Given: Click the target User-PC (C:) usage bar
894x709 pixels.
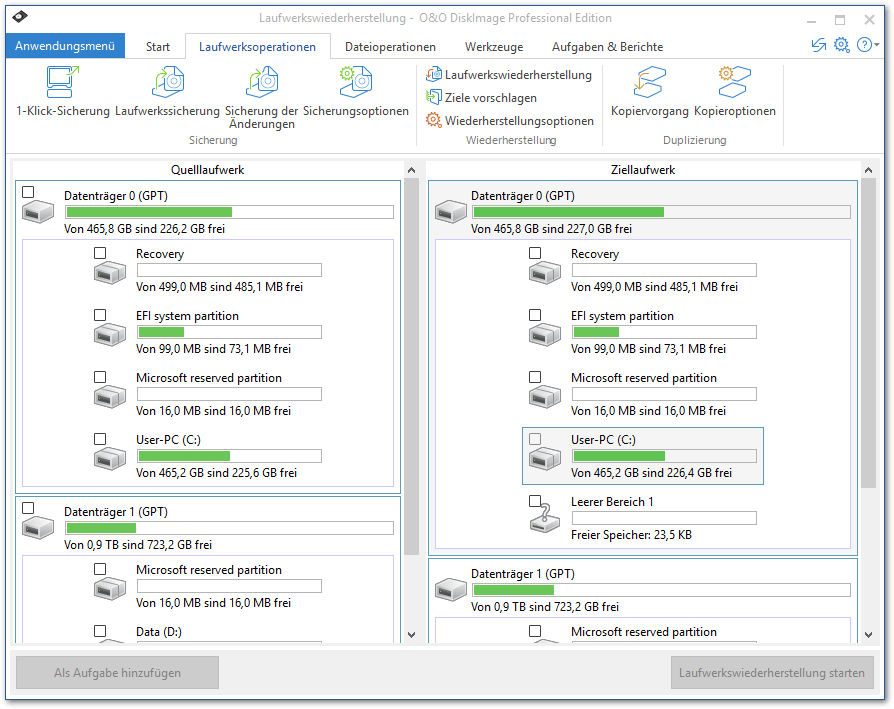Looking at the screenshot, I should 663,456.
